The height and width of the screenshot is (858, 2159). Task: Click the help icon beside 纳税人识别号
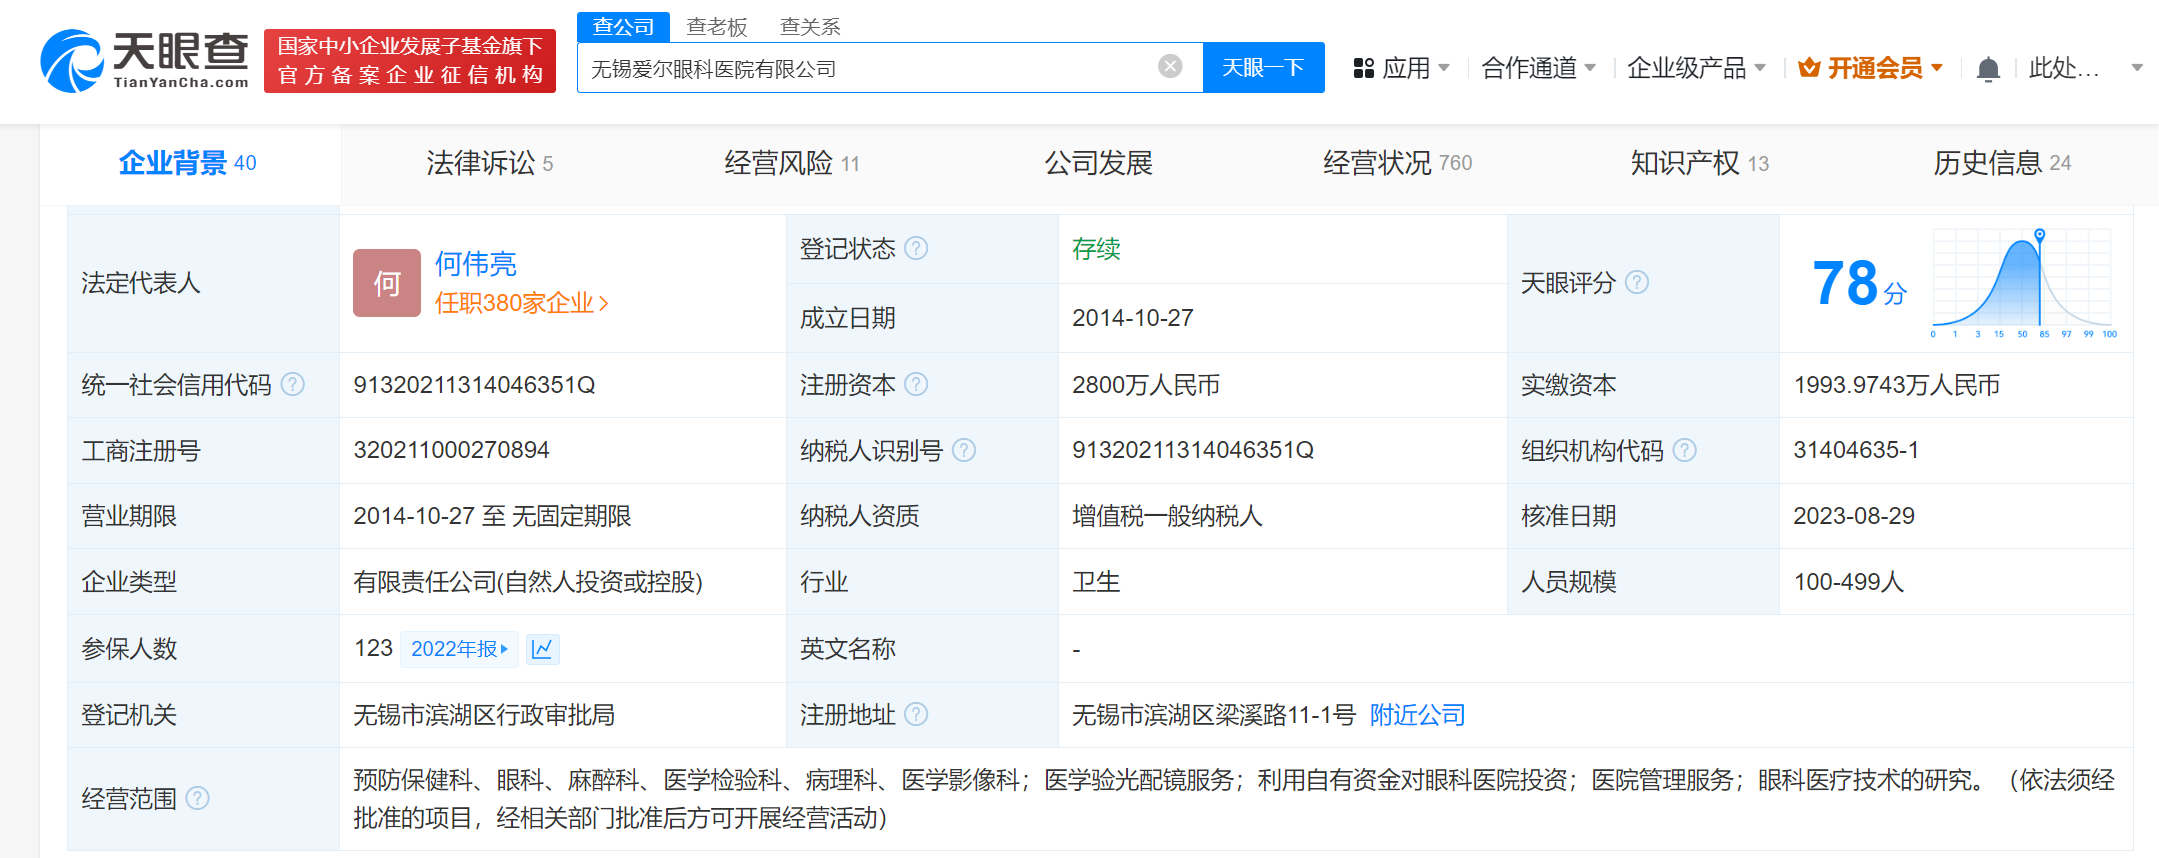tap(964, 450)
